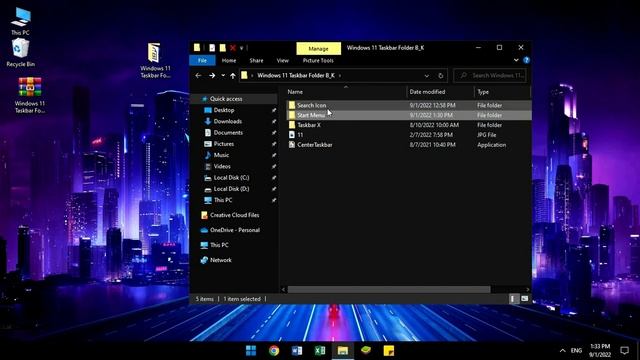Open OneDrive - Personal in navigation pane
This screenshot has width=640, height=360.
235,230
